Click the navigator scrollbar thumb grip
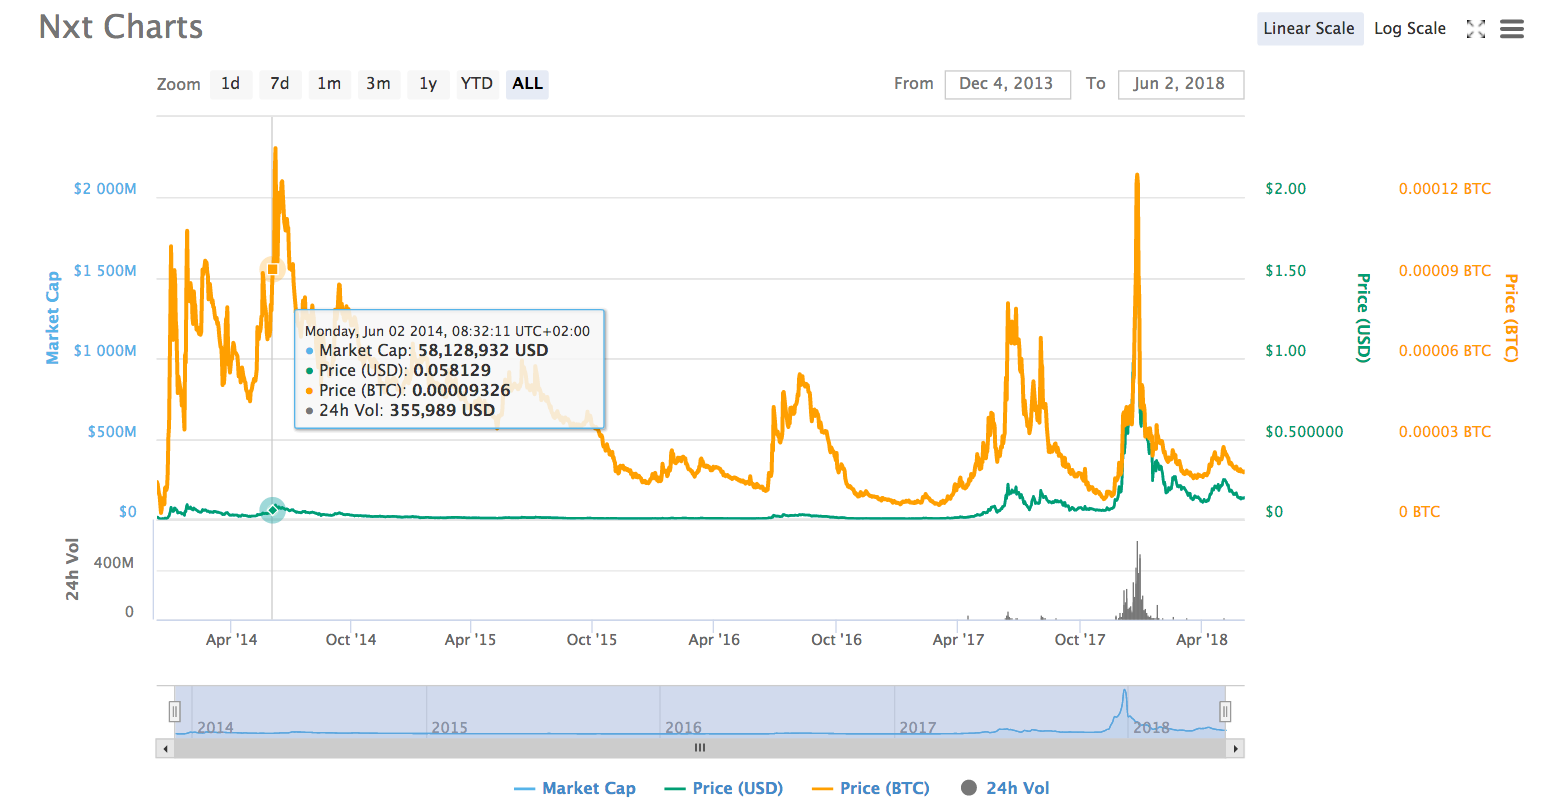 tap(700, 748)
